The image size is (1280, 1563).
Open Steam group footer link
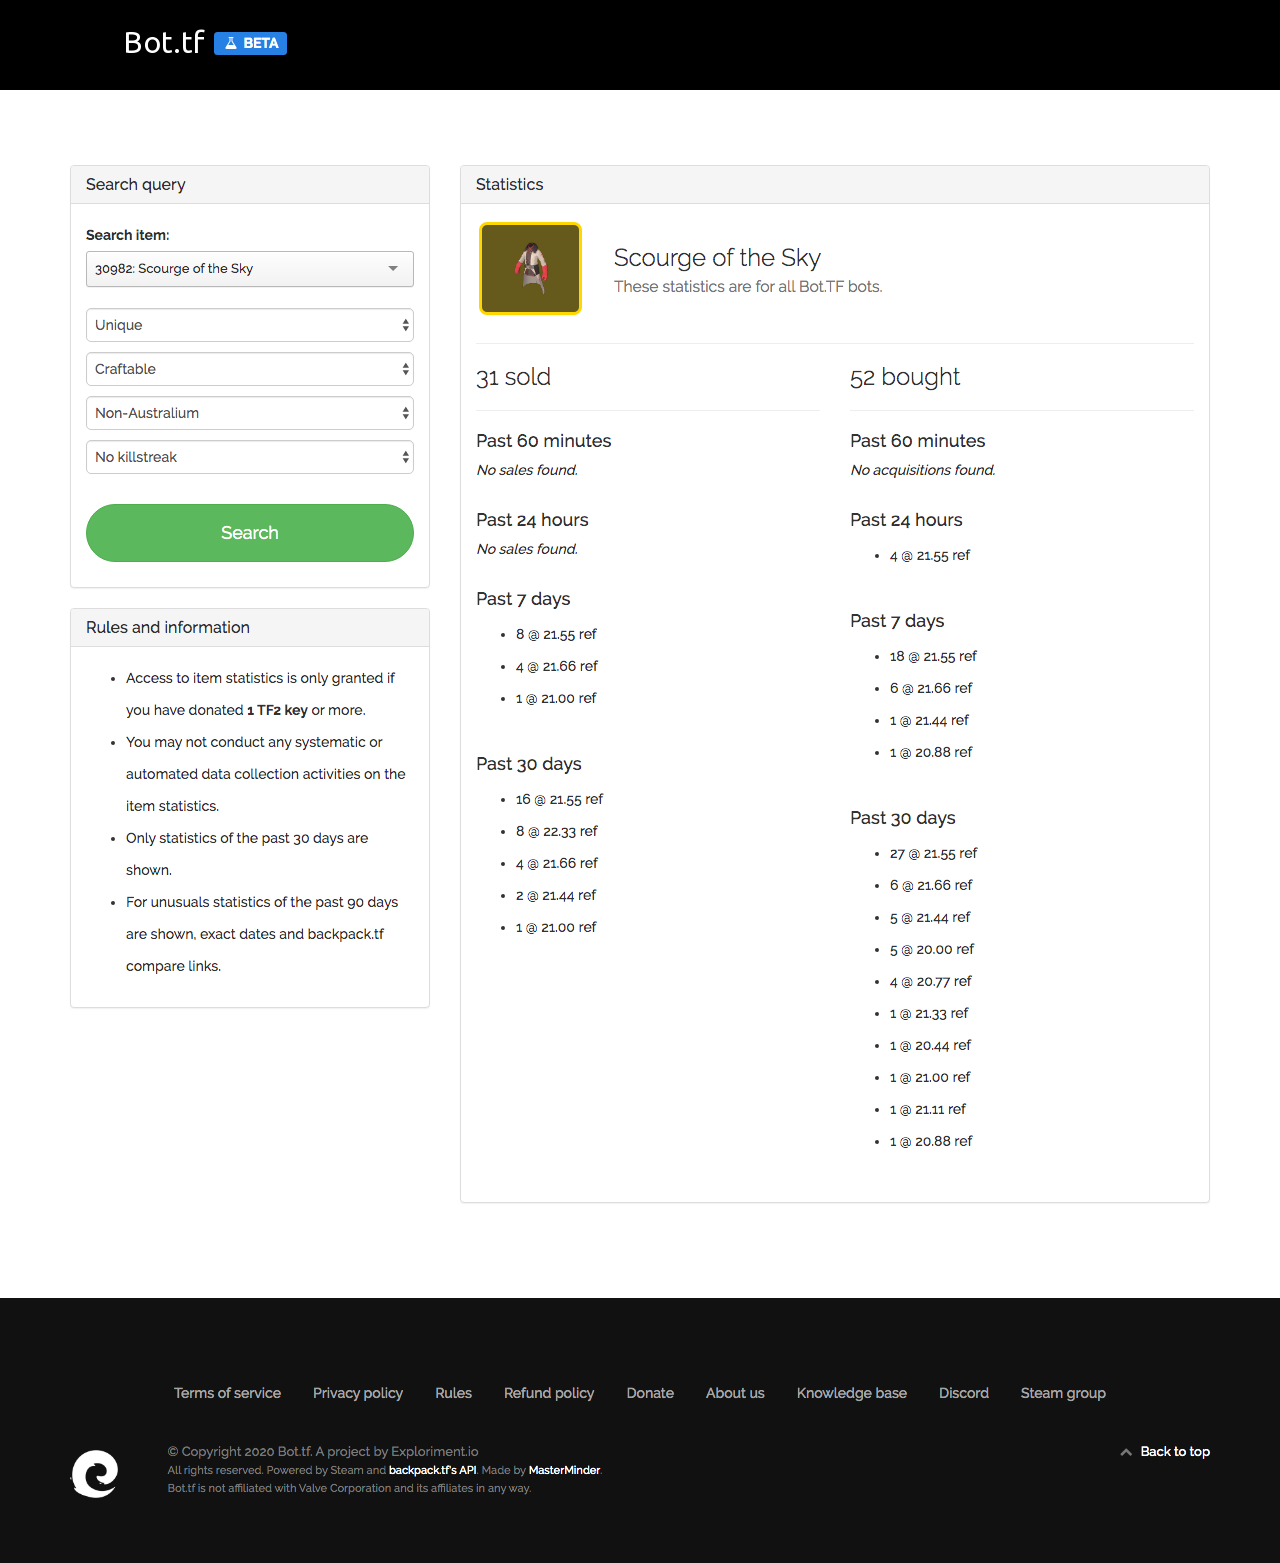click(x=1063, y=1393)
